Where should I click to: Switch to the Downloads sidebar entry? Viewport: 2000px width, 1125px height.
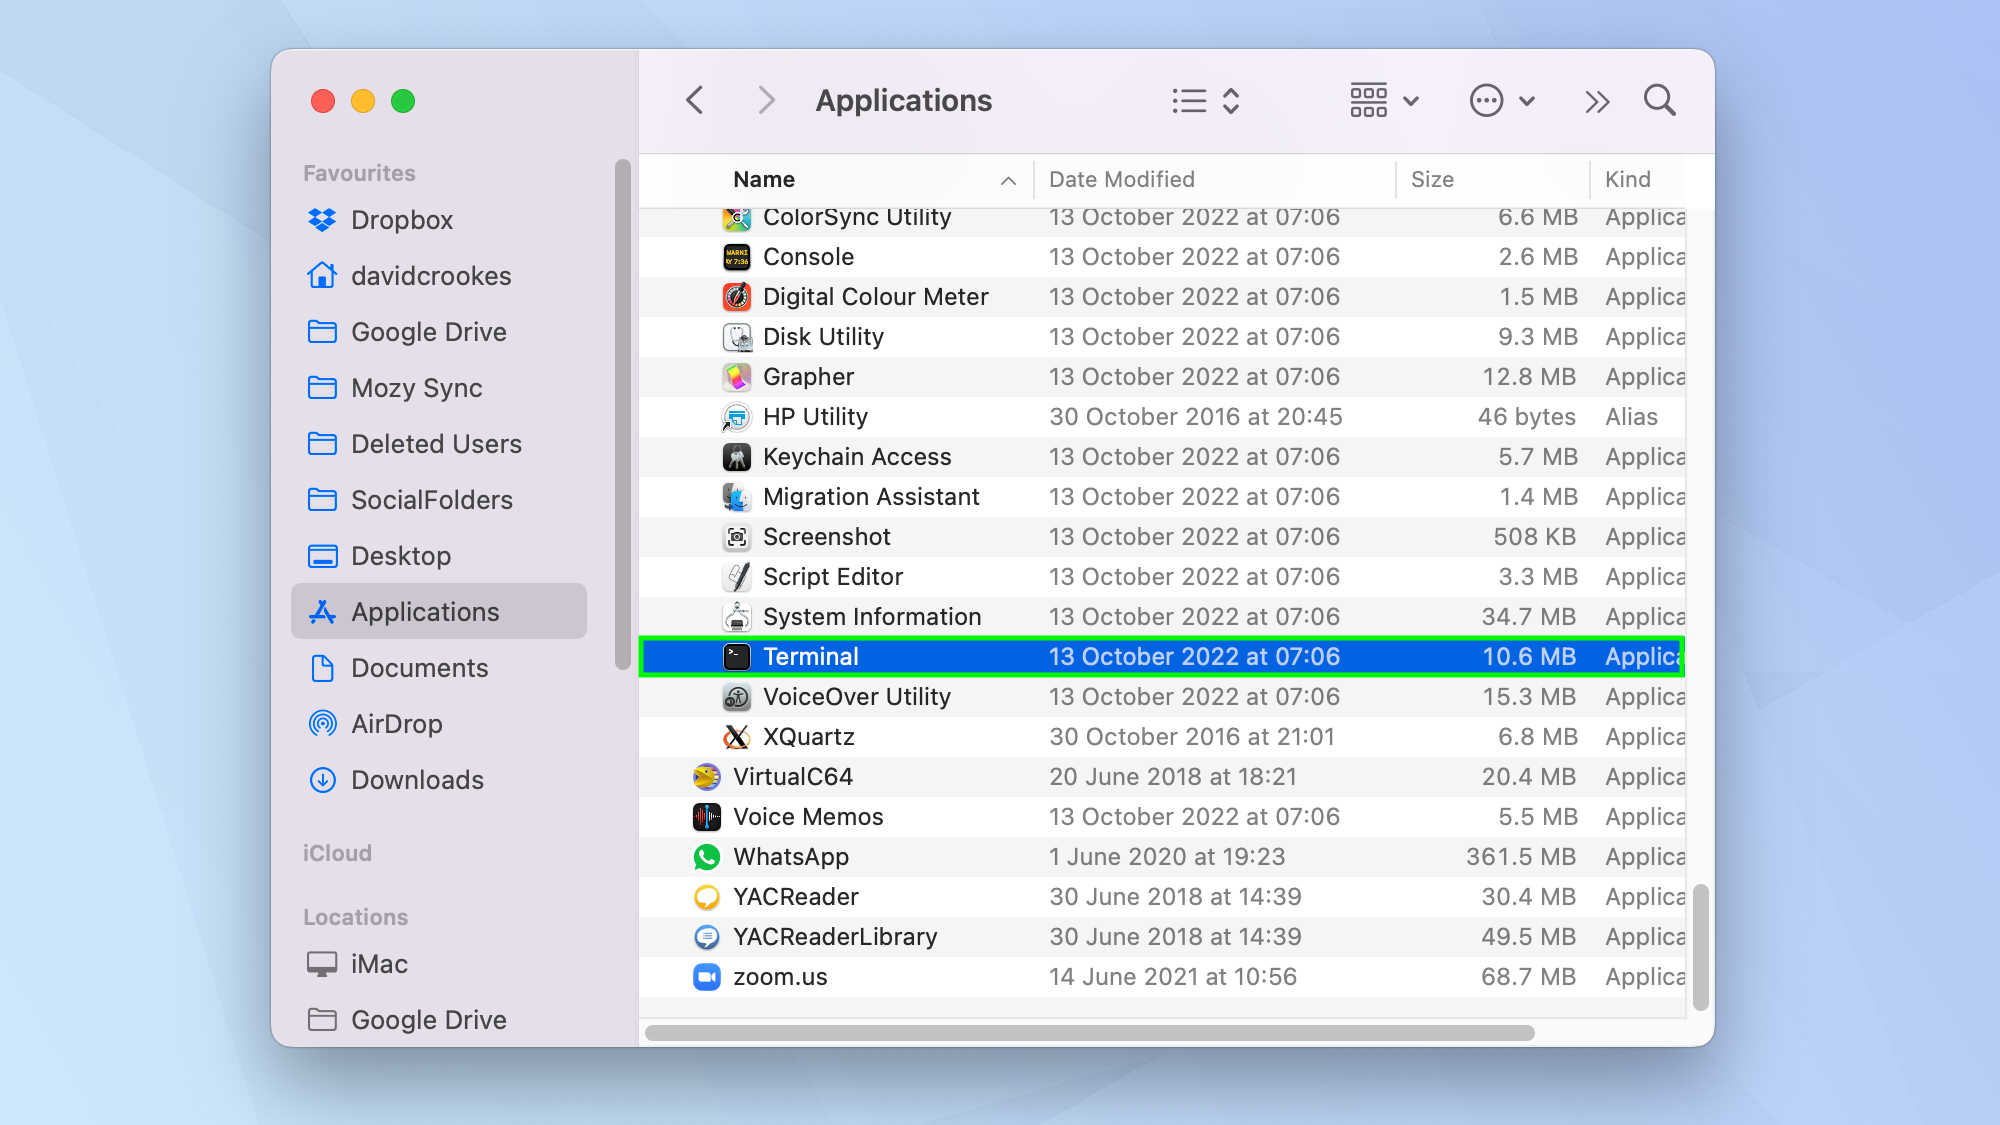(x=417, y=780)
